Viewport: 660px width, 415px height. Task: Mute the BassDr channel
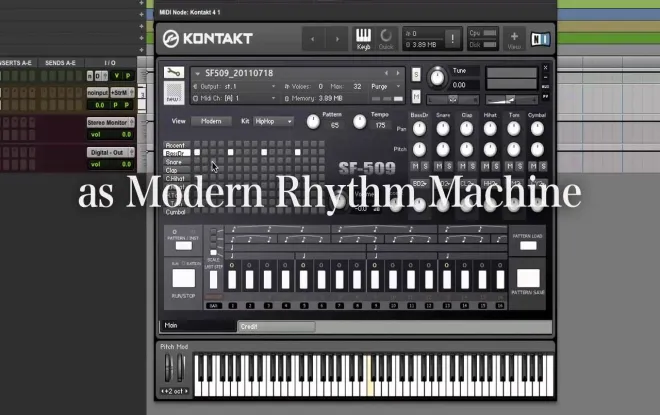coord(415,166)
